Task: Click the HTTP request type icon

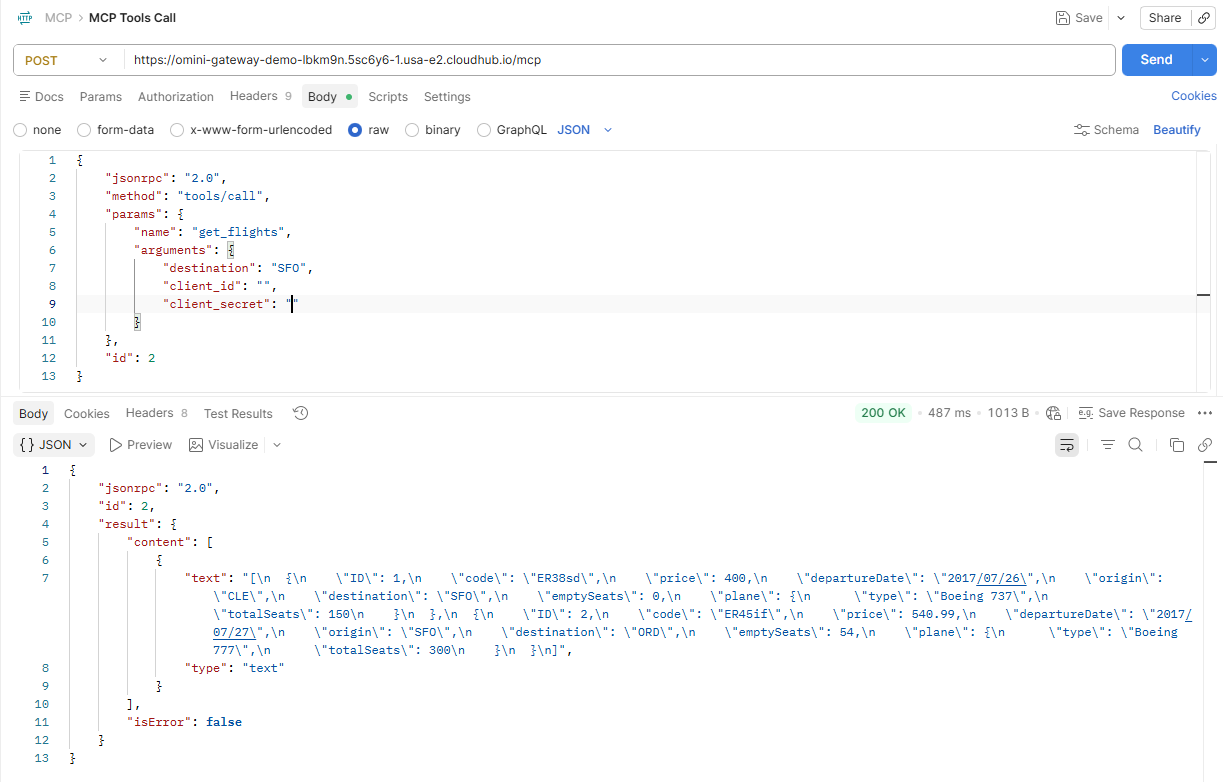Action: tap(25, 18)
